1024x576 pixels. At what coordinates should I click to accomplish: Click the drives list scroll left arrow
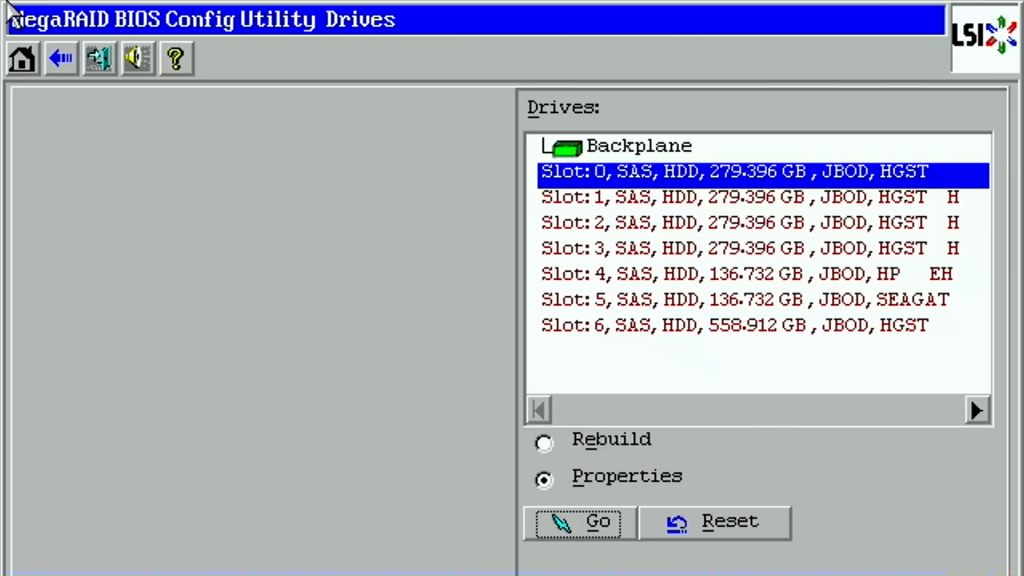539,410
